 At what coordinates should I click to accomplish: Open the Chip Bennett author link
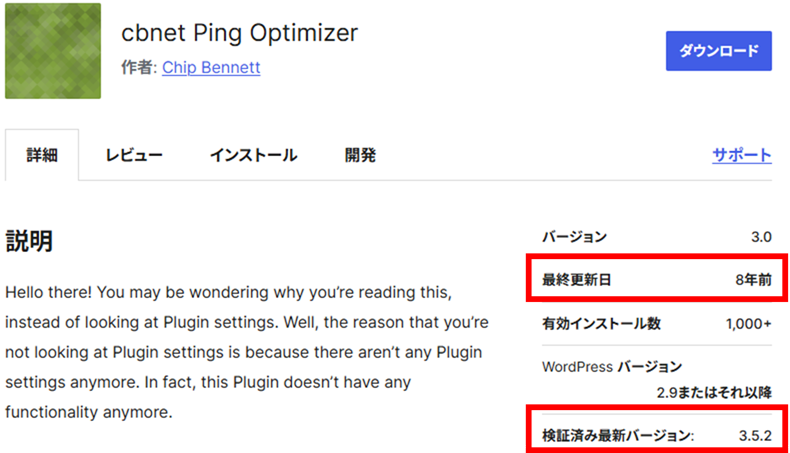tap(211, 69)
